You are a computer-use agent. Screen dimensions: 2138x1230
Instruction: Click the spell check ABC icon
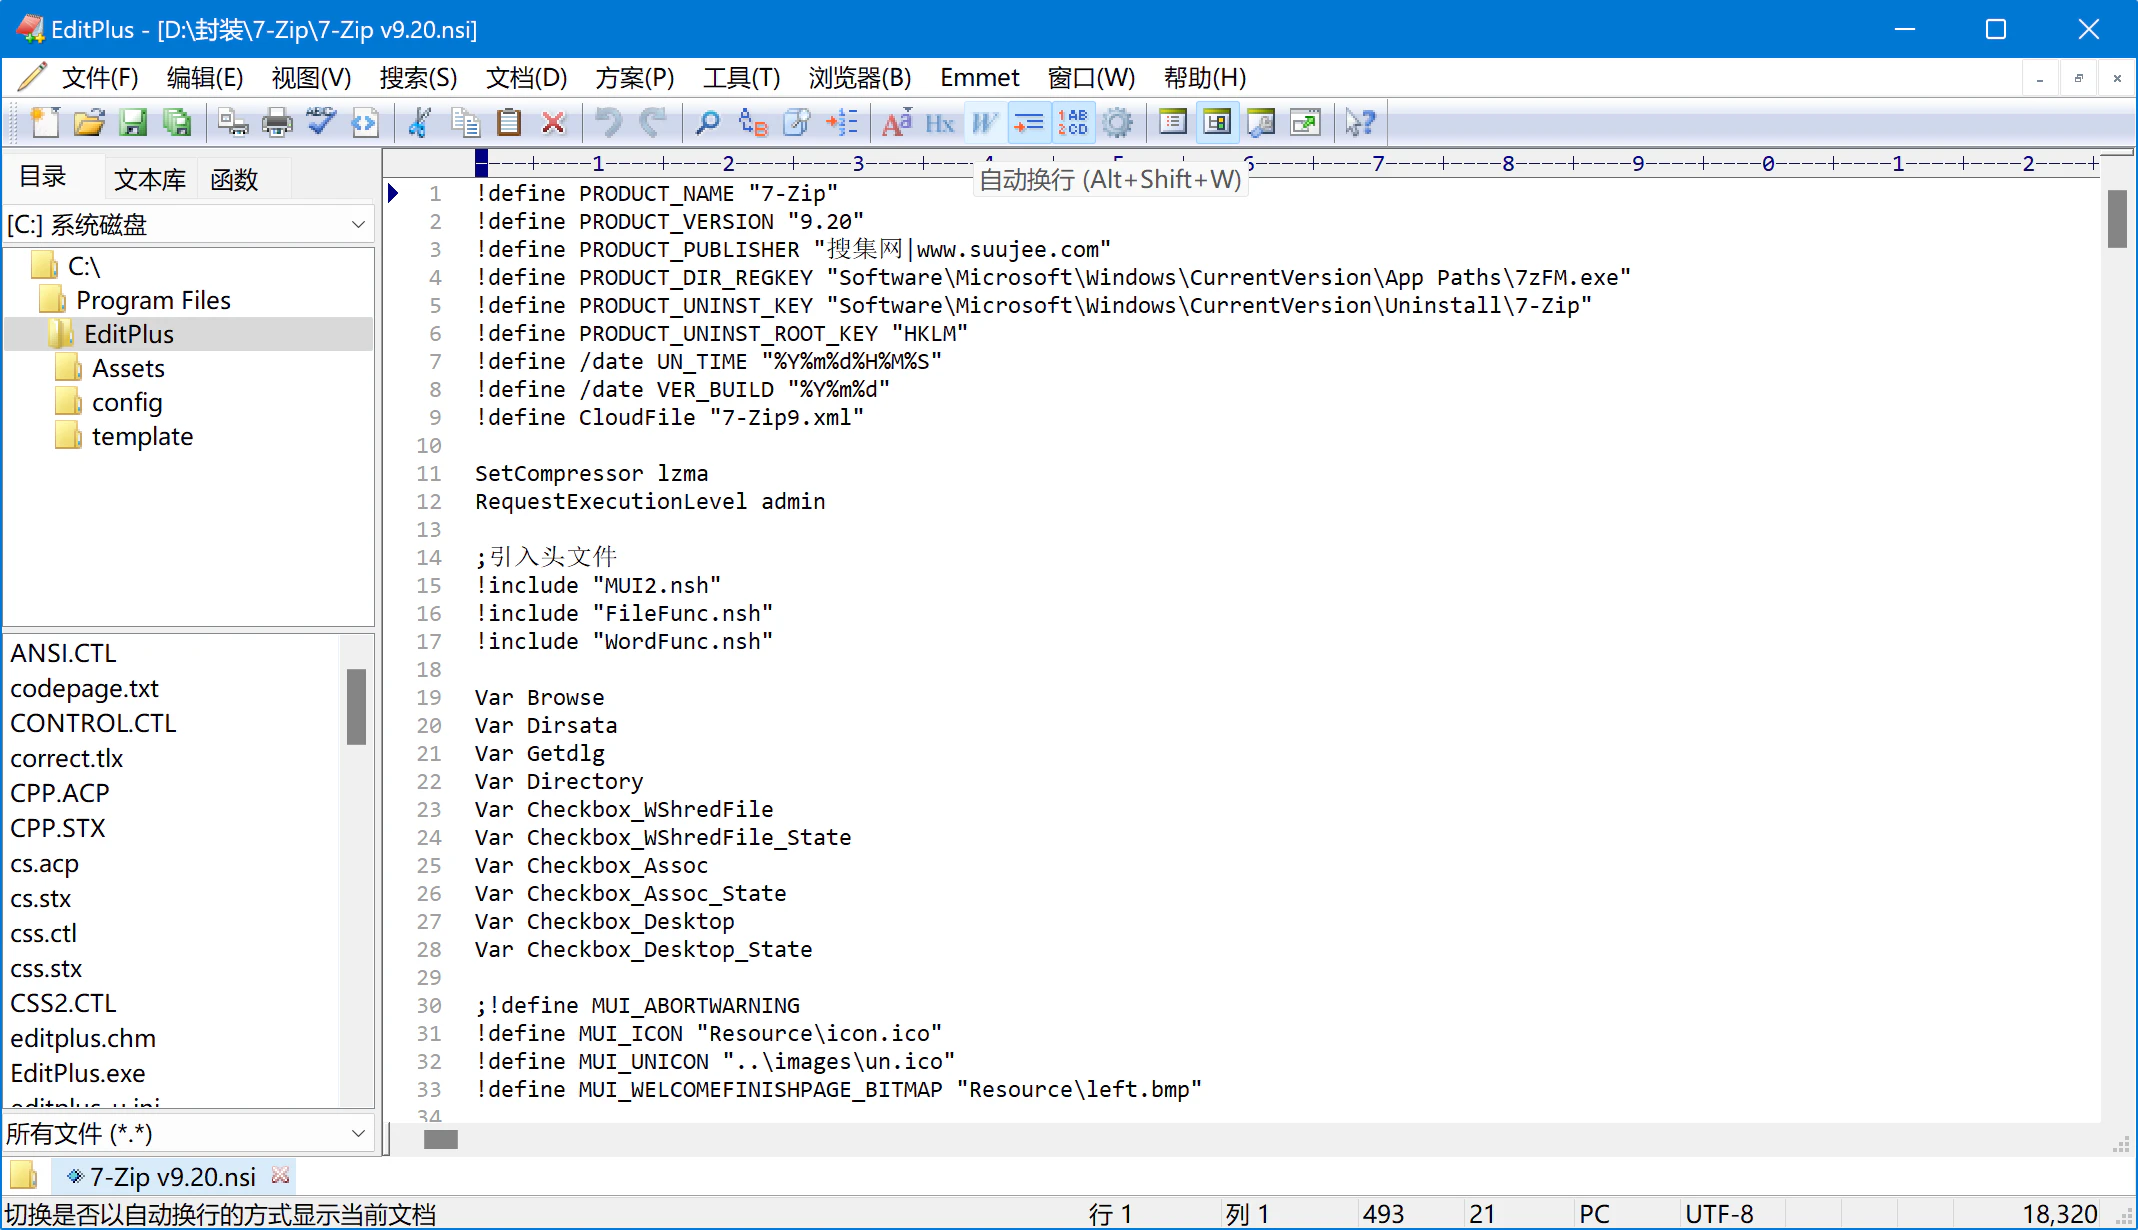click(321, 123)
